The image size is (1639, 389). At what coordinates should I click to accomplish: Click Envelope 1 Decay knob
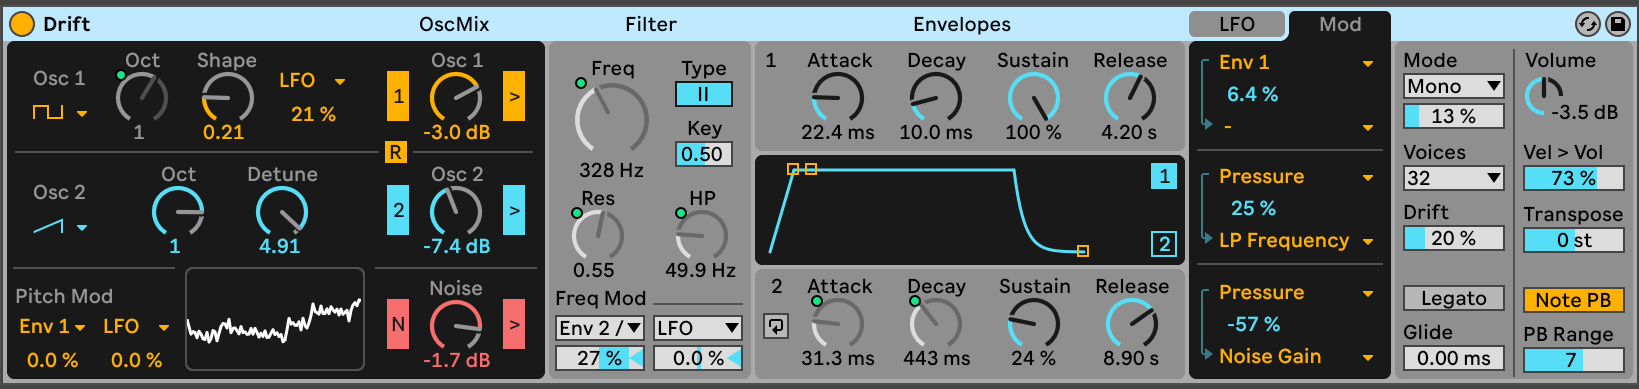[935, 97]
